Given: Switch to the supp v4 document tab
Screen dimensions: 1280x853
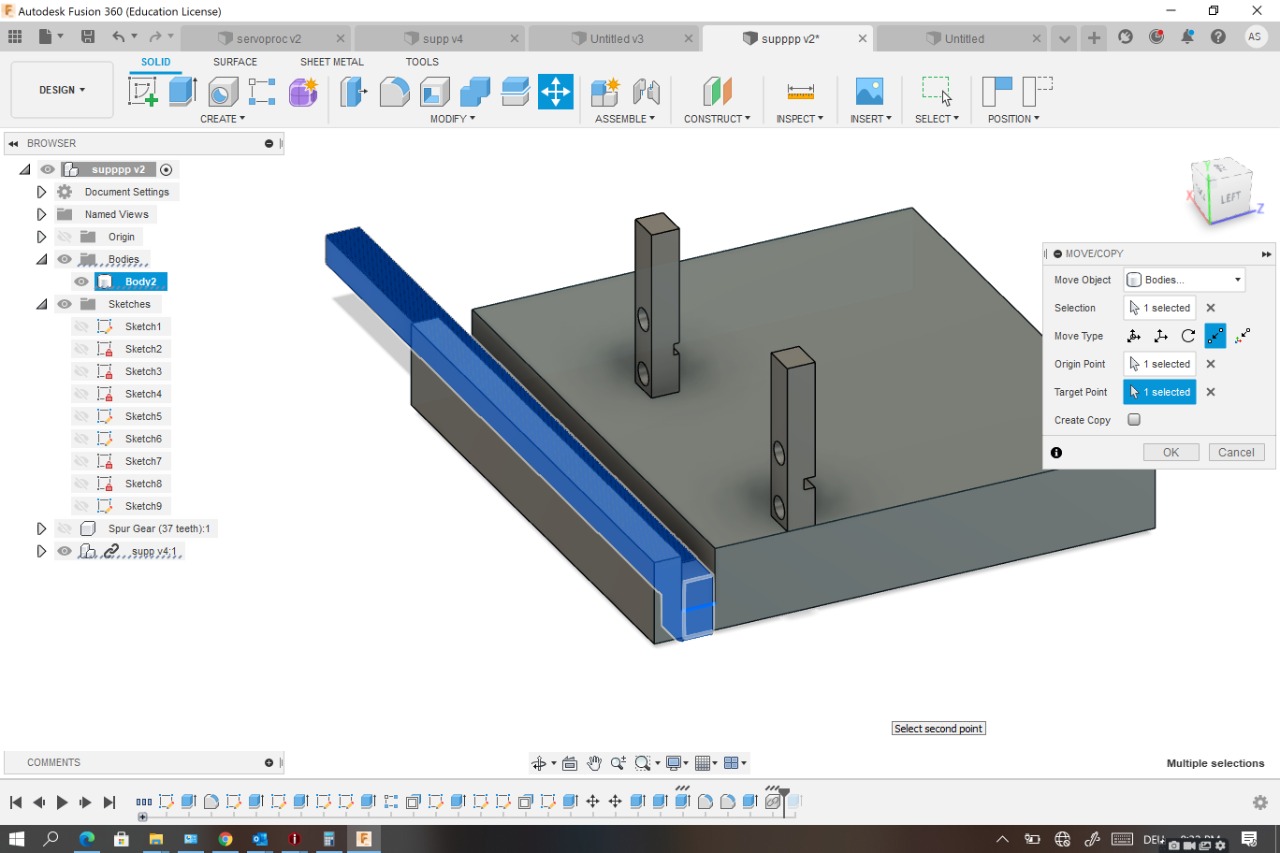Looking at the screenshot, I should coord(442,39).
